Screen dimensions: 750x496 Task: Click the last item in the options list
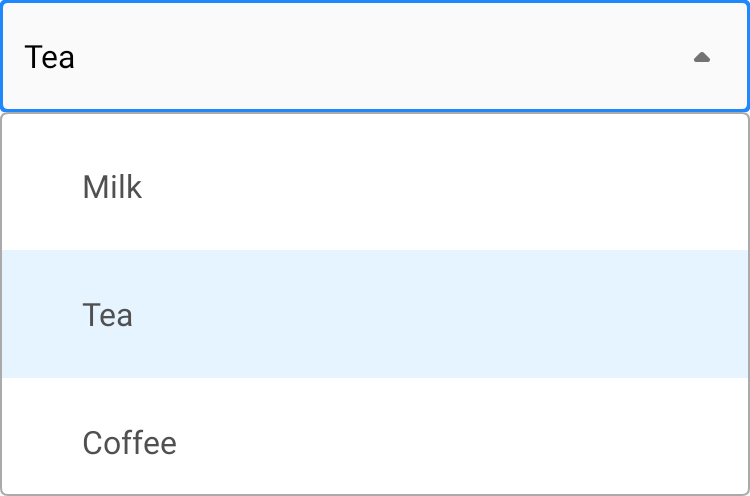(x=374, y=442)
